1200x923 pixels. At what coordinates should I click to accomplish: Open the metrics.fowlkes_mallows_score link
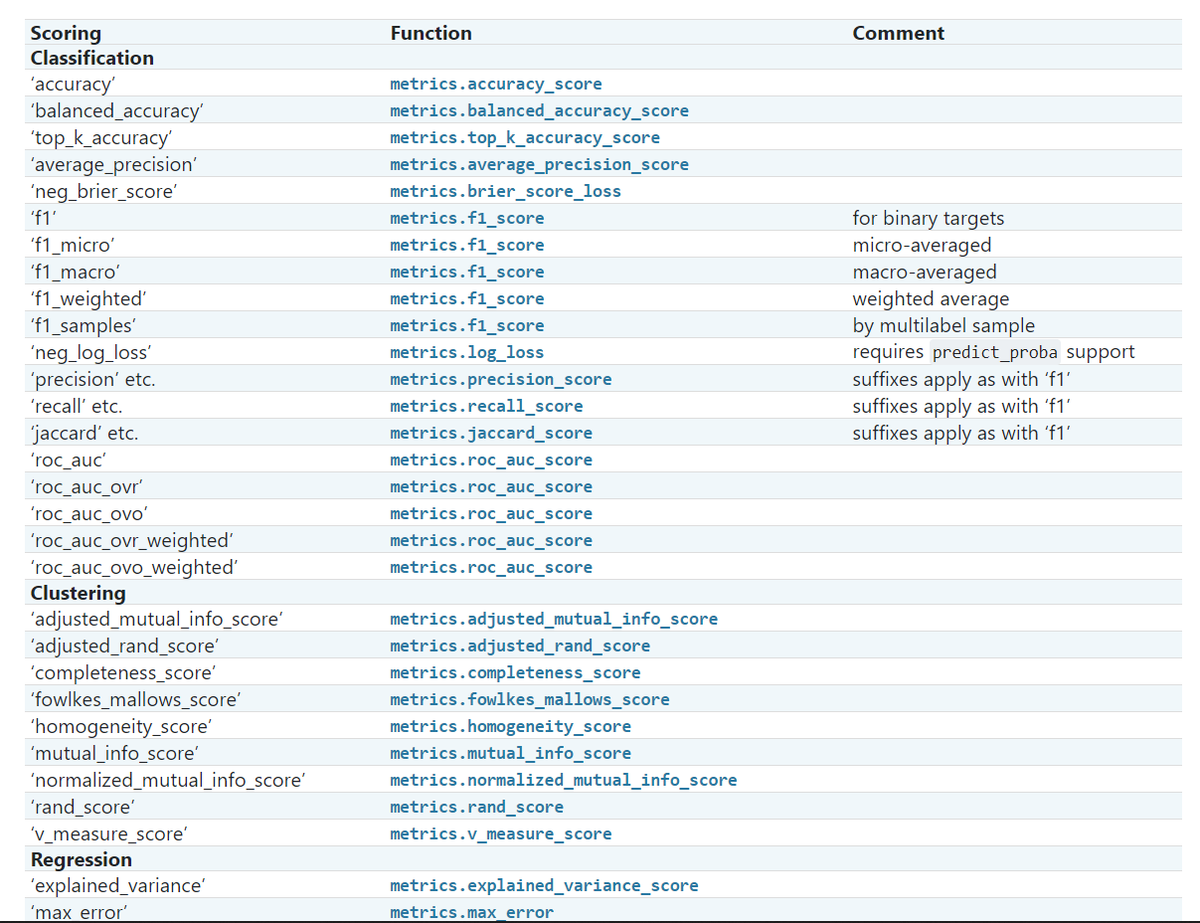pyautogui.click(x=530, y=700)
